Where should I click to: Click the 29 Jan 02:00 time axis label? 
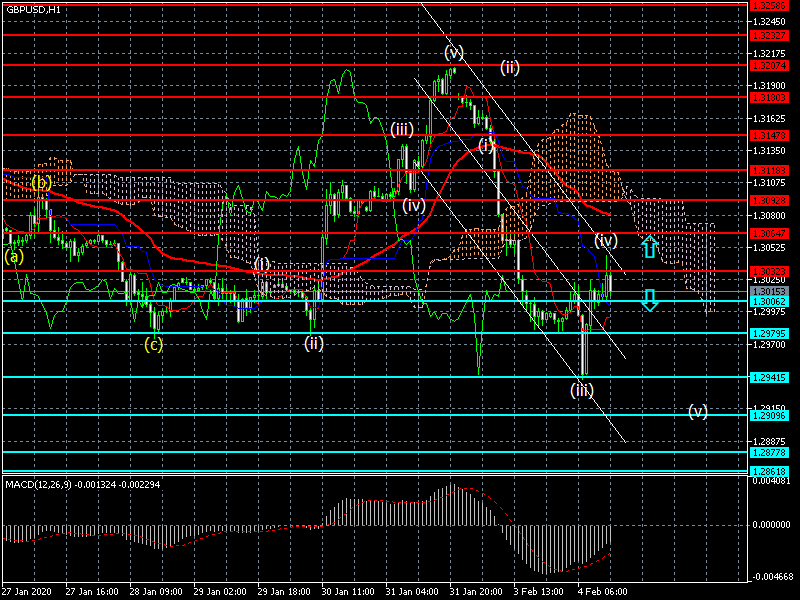pyautogui.click(x=220, y=592)
